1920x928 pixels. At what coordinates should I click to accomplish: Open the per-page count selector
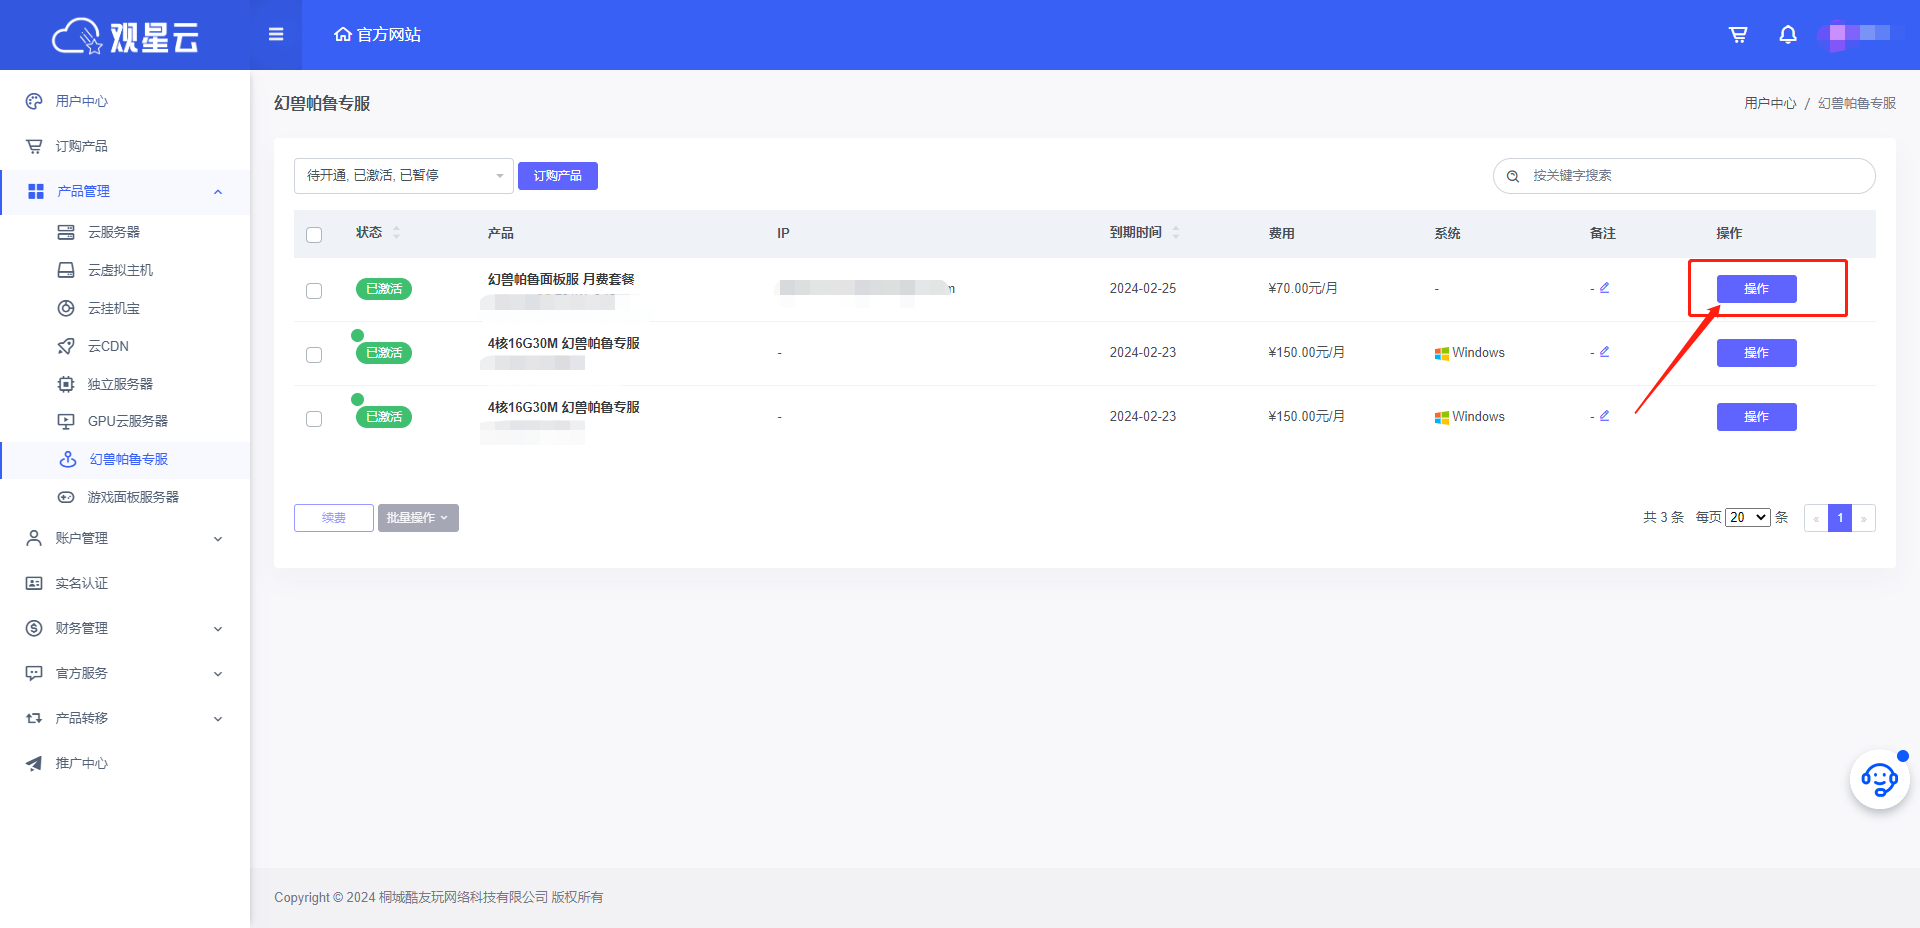pyautogui.click(x=1748, y=517)
